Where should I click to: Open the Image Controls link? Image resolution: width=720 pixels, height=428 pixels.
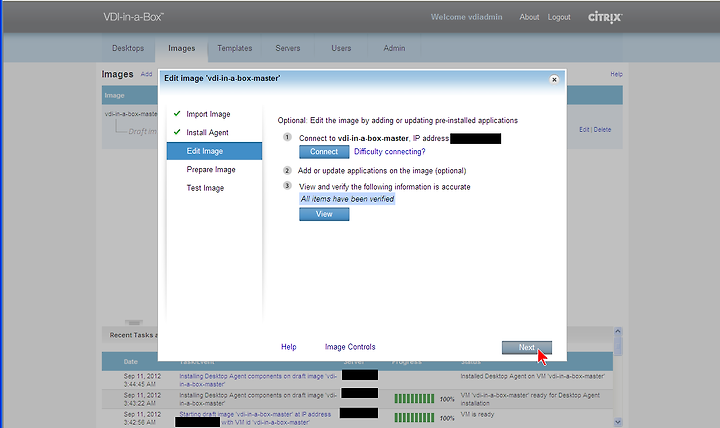coord(350,347)
